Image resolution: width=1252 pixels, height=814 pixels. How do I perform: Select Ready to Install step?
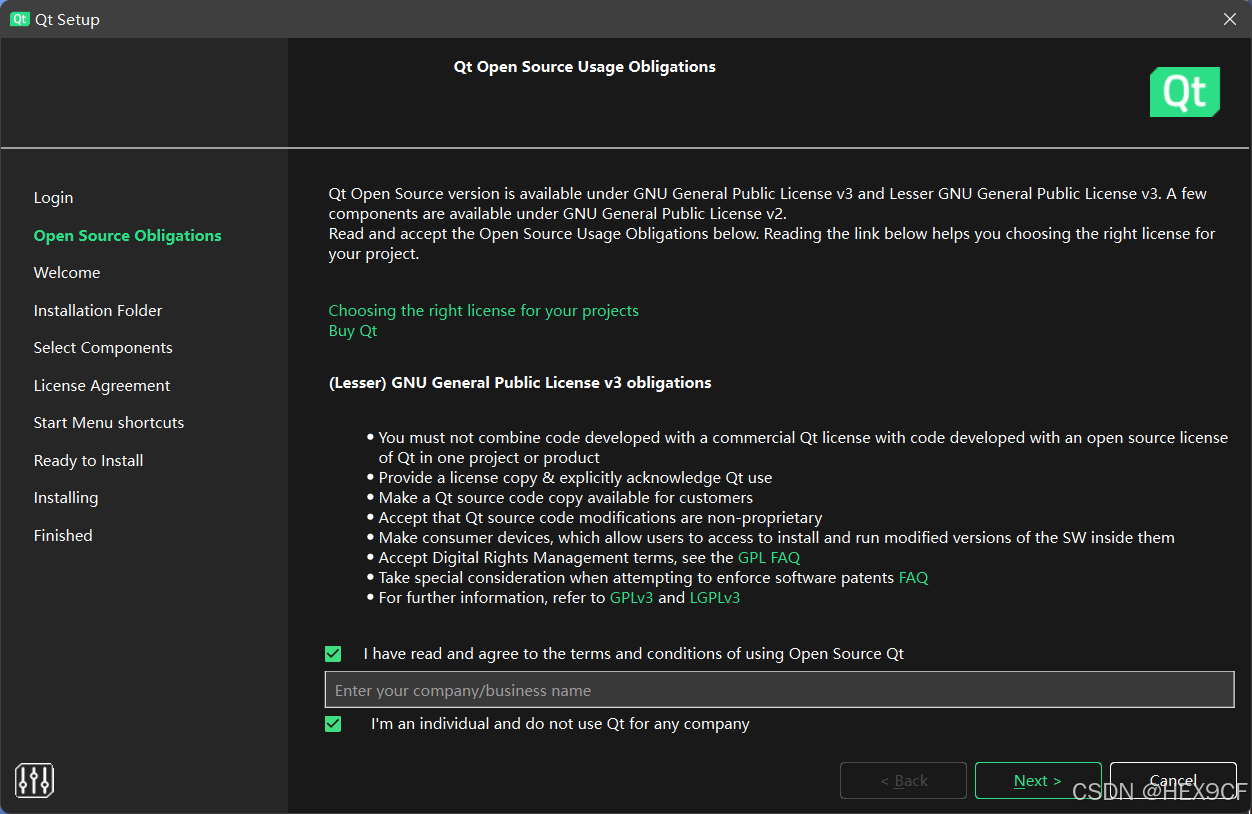(x=88, y=461)
